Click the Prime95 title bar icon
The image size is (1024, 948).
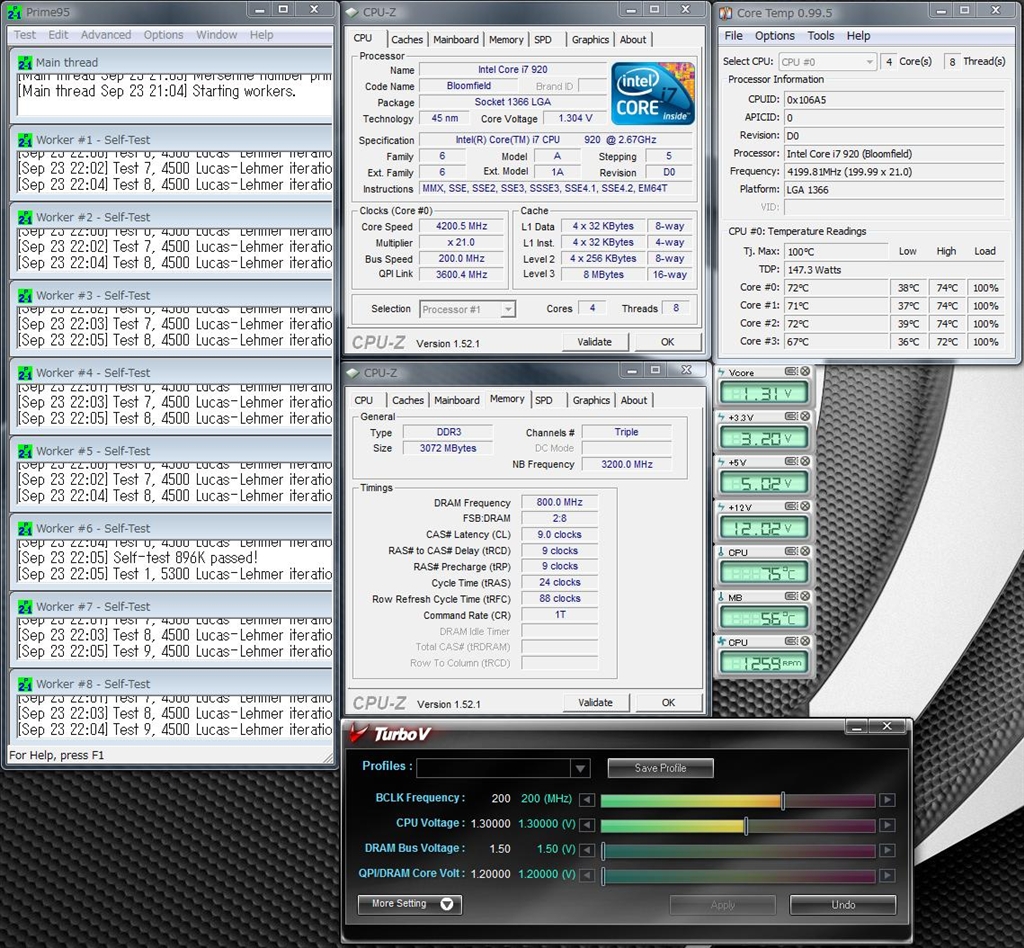(15, 13)
